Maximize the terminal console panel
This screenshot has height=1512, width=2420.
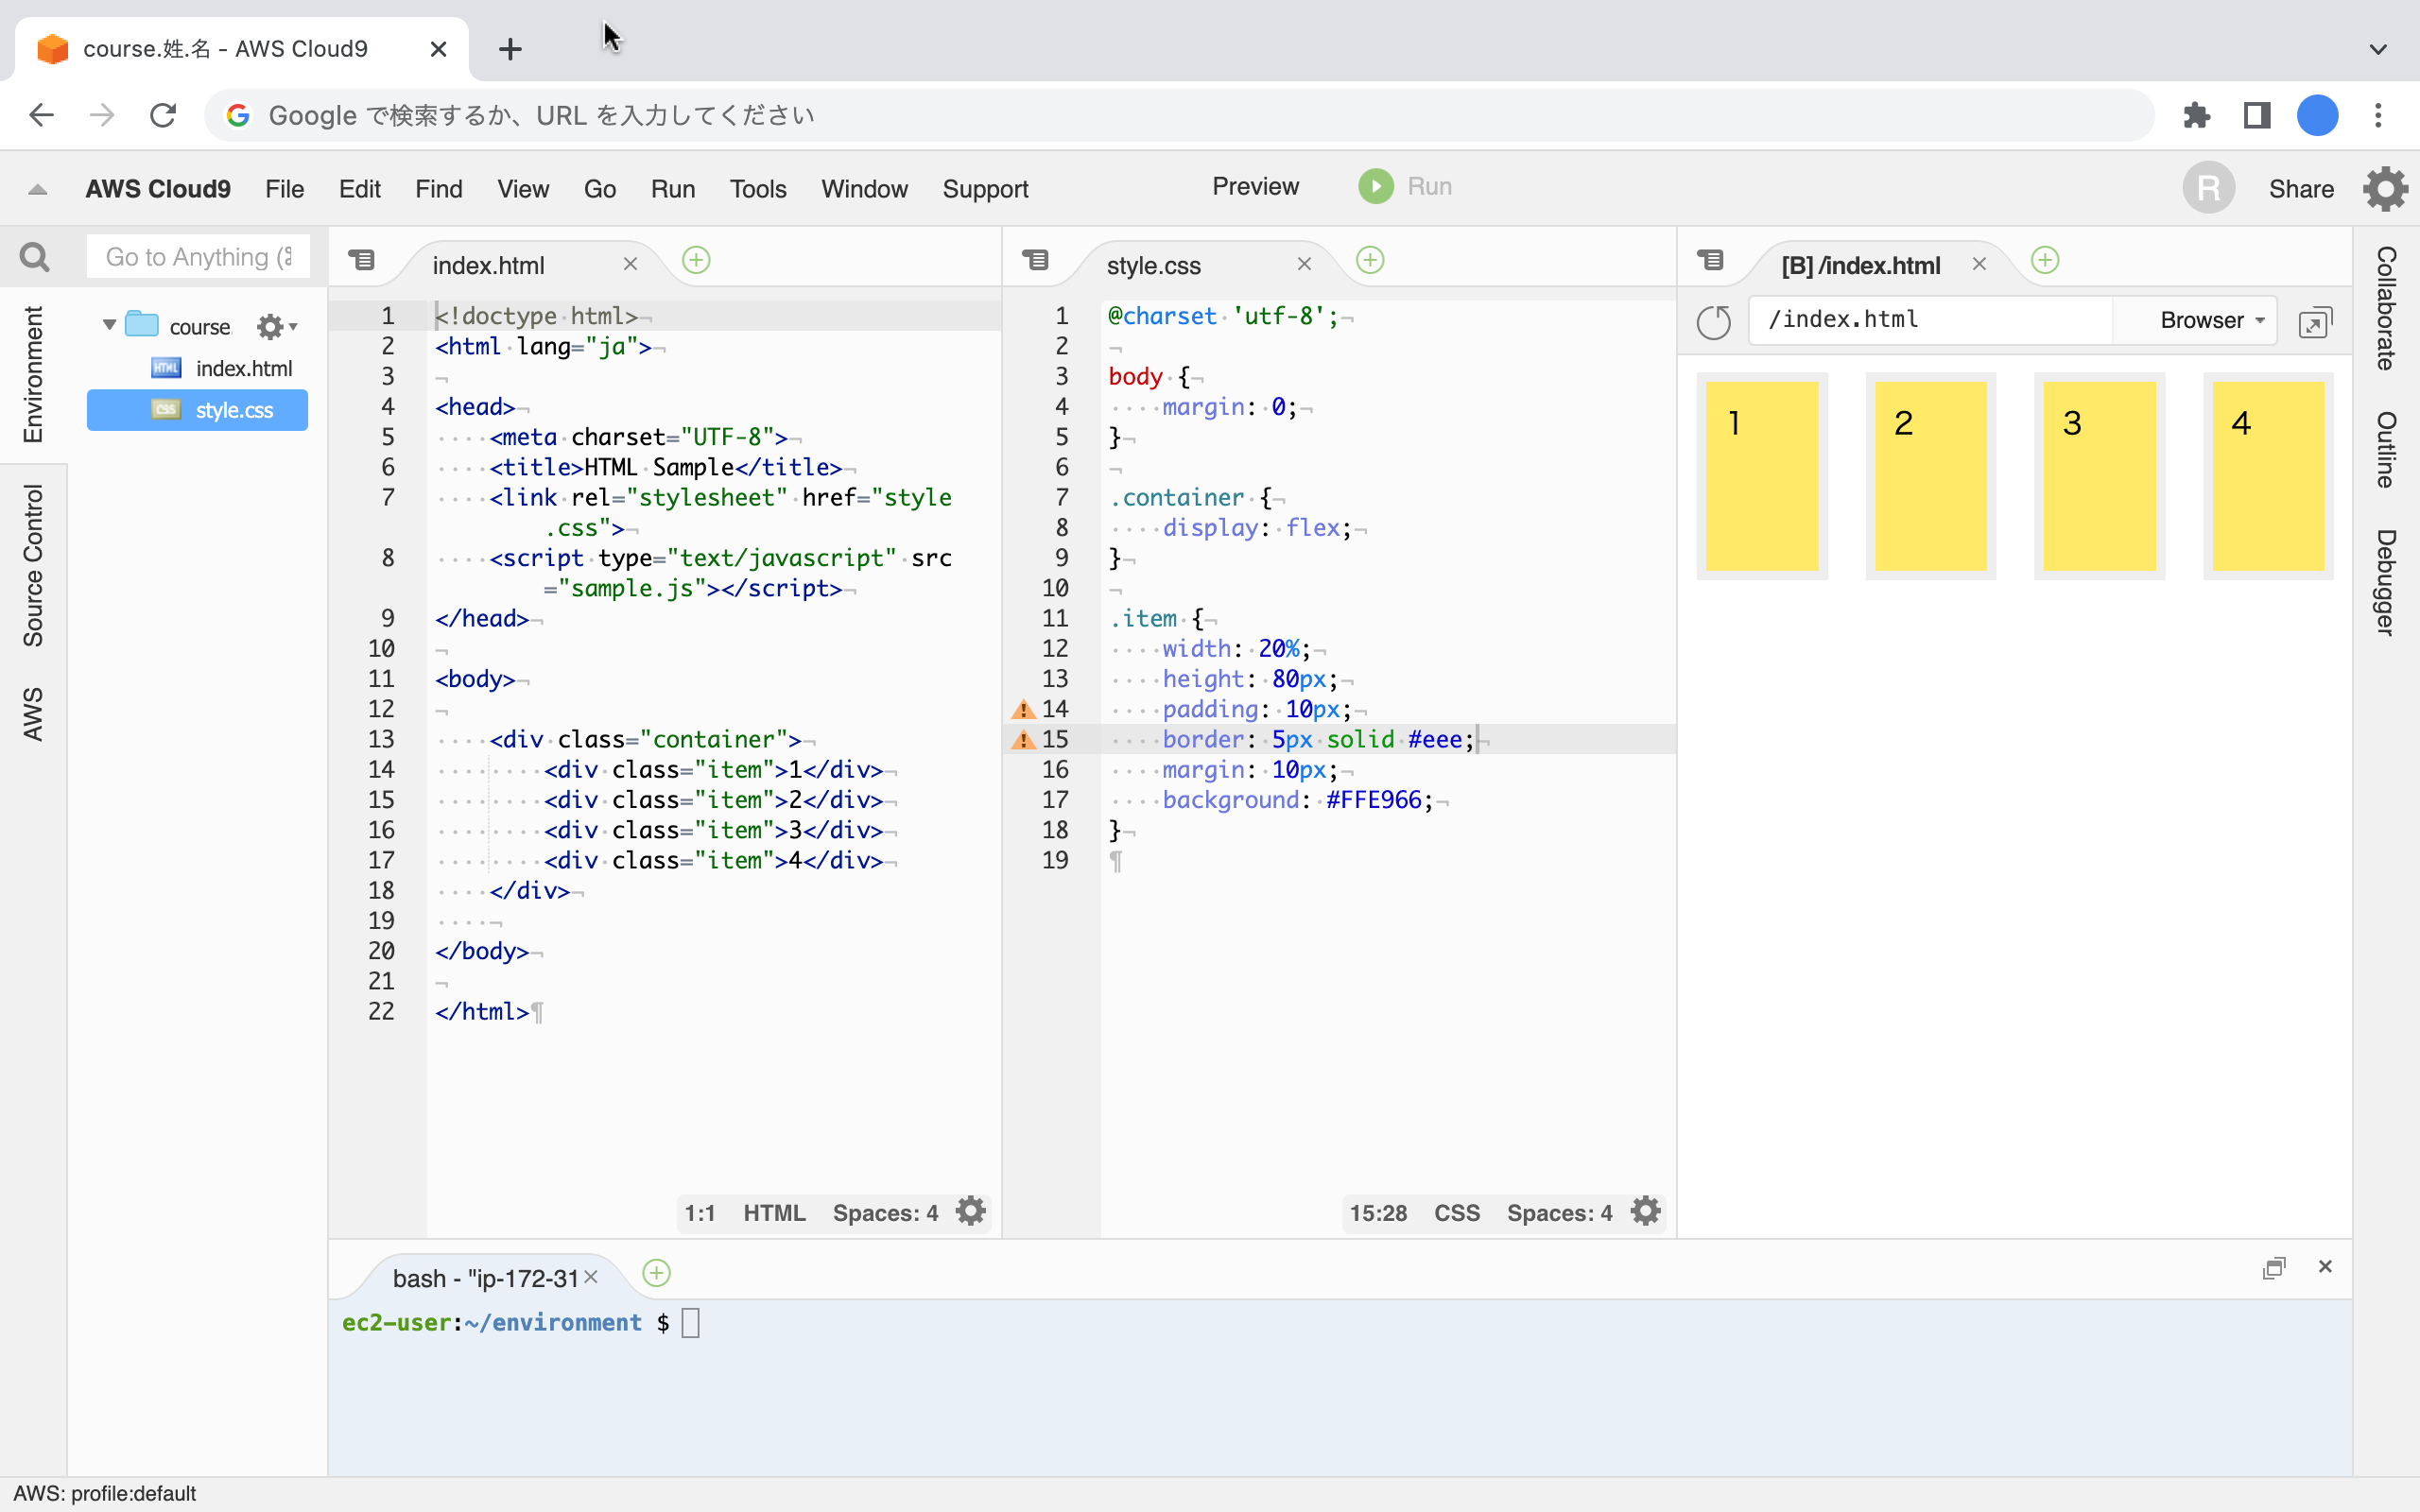(x=2273, y=1267)
